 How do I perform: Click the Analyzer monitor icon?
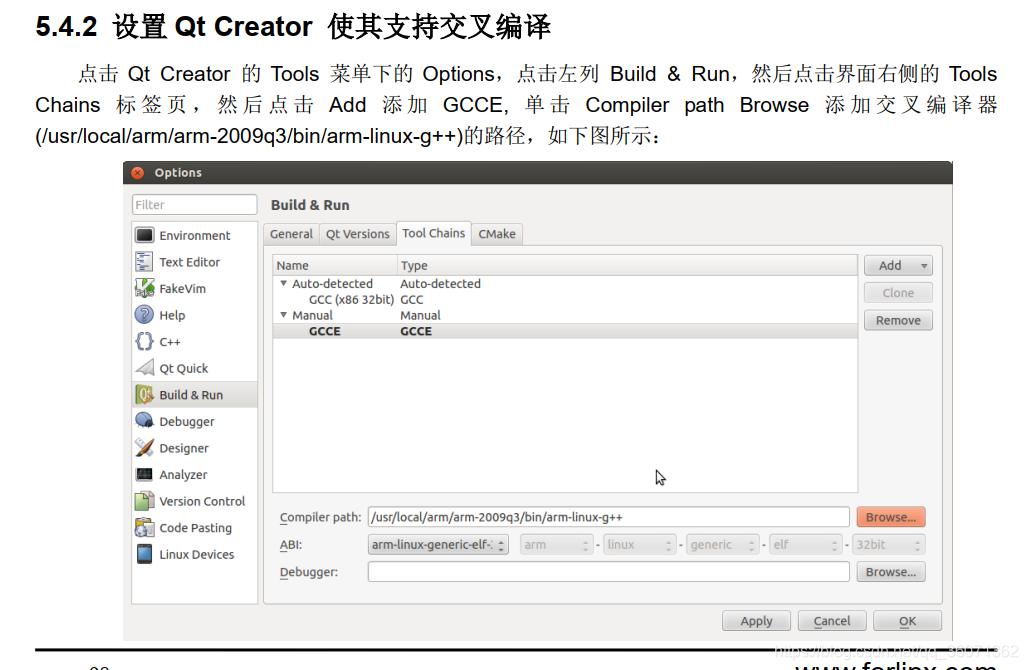(x=144, y=474)
